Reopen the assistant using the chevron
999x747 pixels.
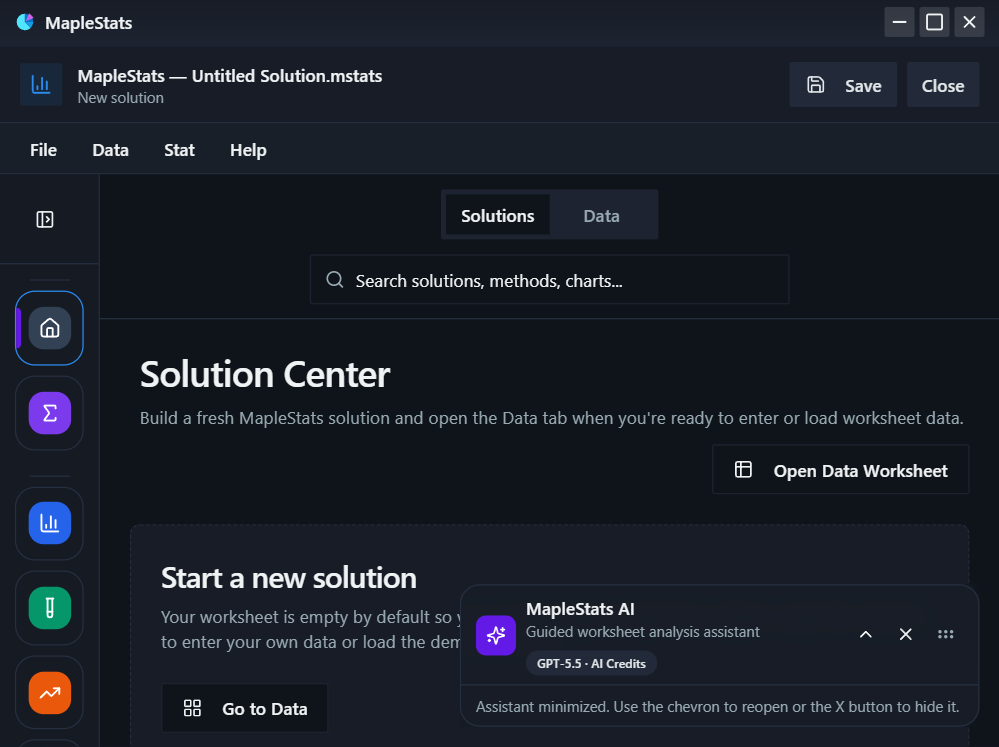(x=865, y=634)
